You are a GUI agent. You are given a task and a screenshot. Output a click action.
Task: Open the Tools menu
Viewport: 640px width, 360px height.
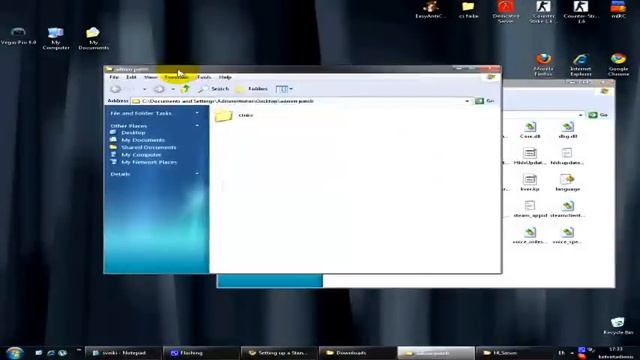point(204,77)
